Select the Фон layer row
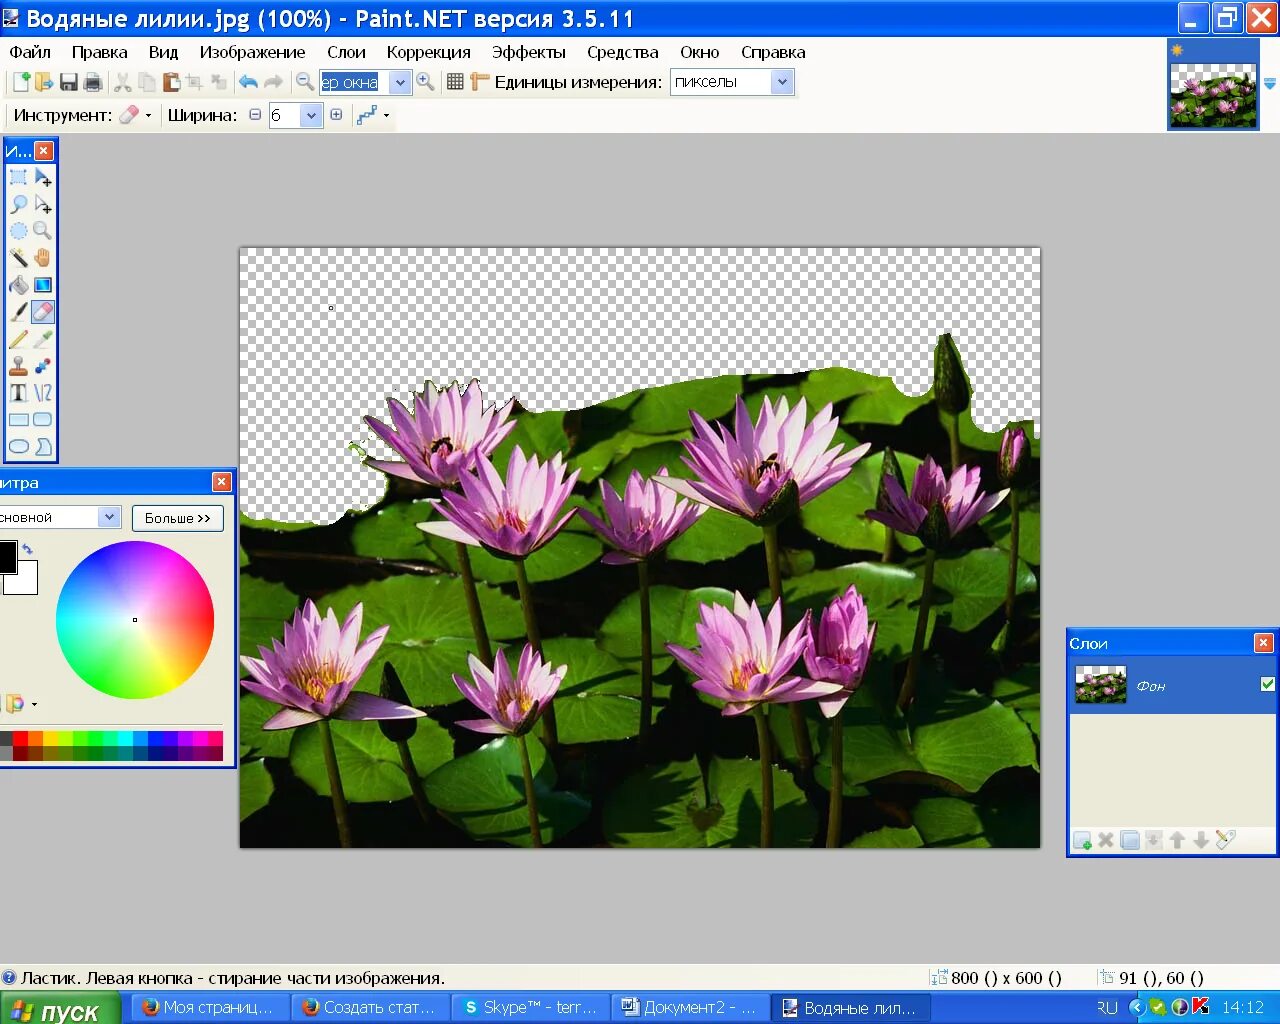 click(1172, 685)
